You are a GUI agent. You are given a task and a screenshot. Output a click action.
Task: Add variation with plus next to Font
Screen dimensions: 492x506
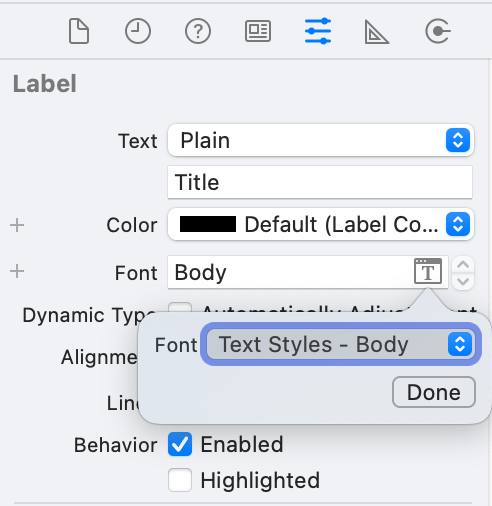point(17,271)
